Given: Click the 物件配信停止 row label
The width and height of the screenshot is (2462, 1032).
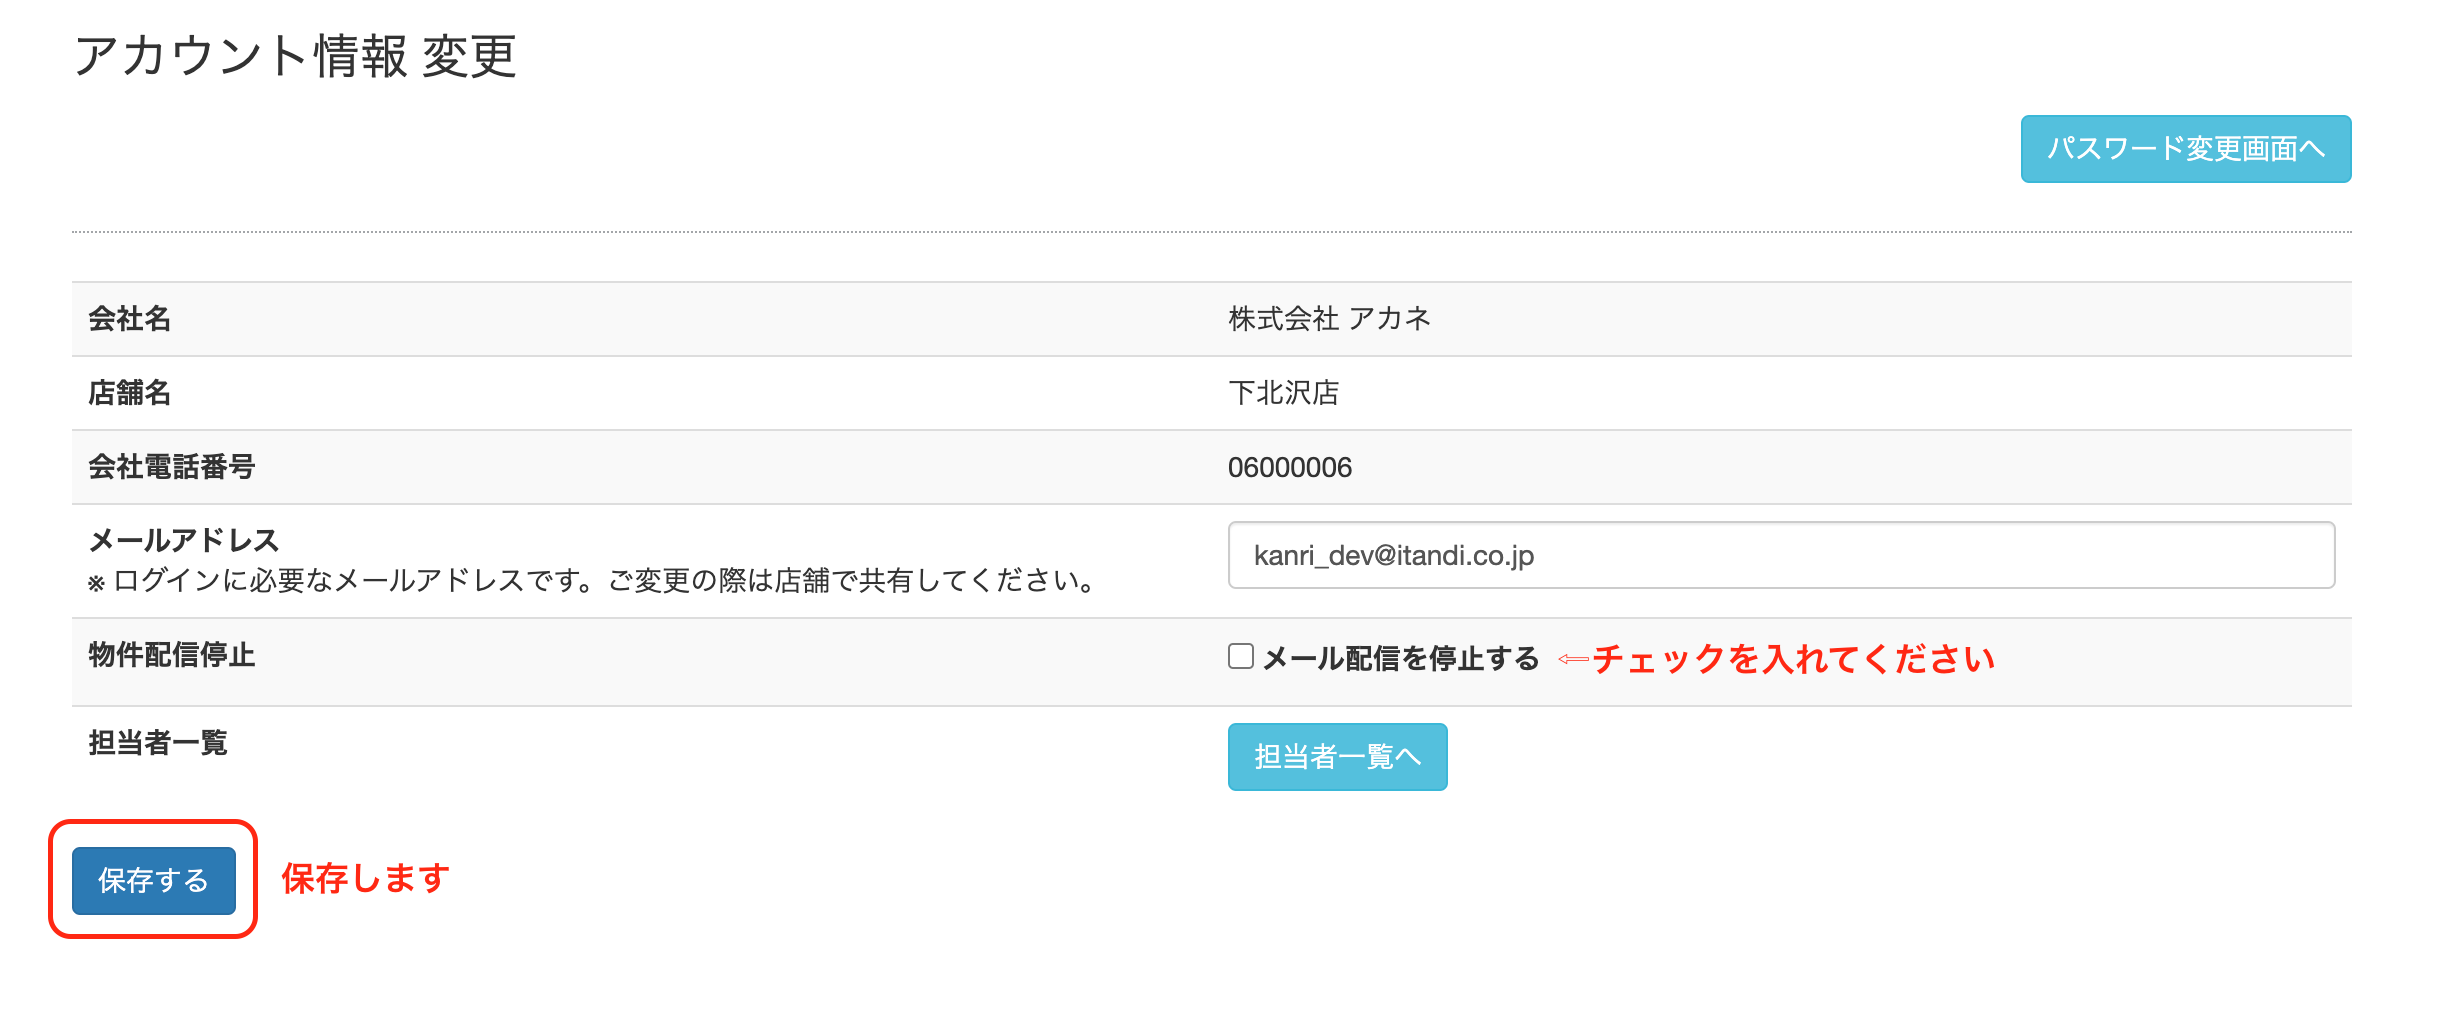Looking at the screenshot, I should click(172, 655).
